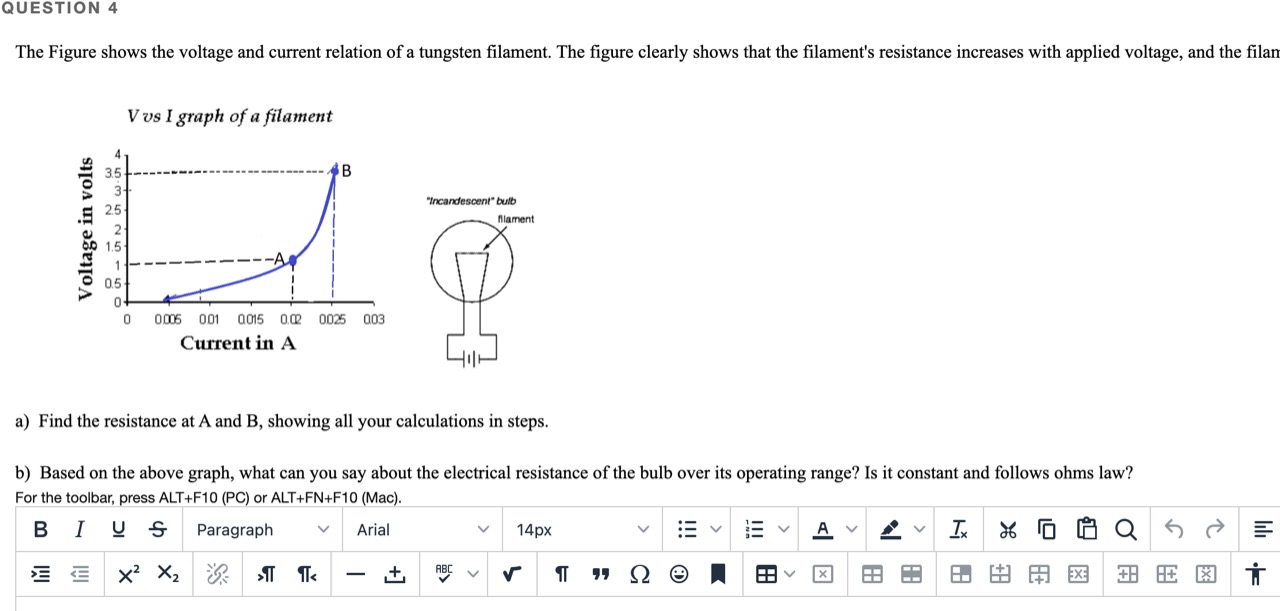Open table cell properties icon
Image resolution: width=1280 pixels, height=611 pixels.
click(960, 574)
